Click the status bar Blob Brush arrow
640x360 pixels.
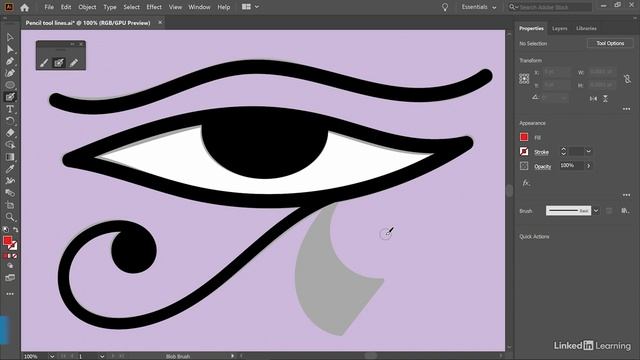tap(233, 356)
